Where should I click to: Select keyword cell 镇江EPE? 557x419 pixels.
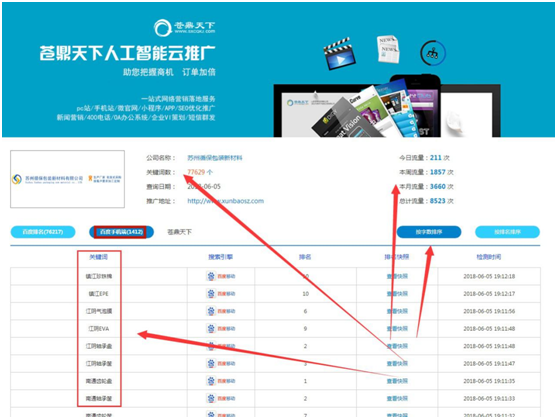(98, 294)
